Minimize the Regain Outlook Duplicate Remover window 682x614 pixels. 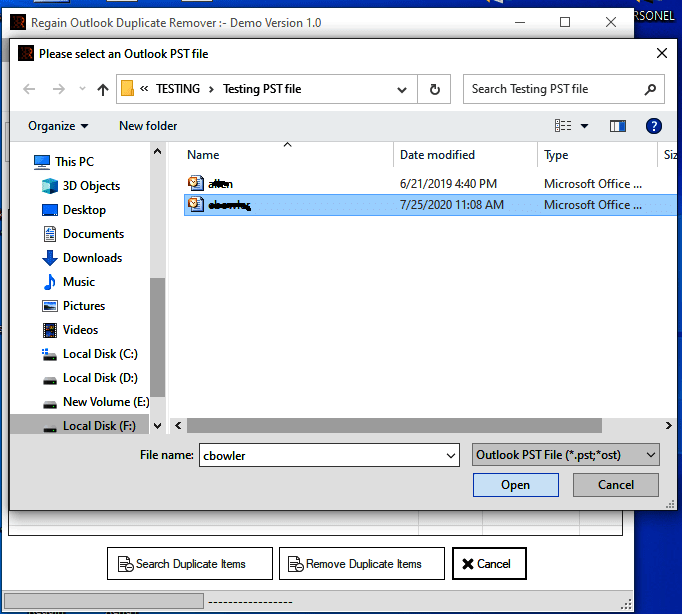(520, 22)
